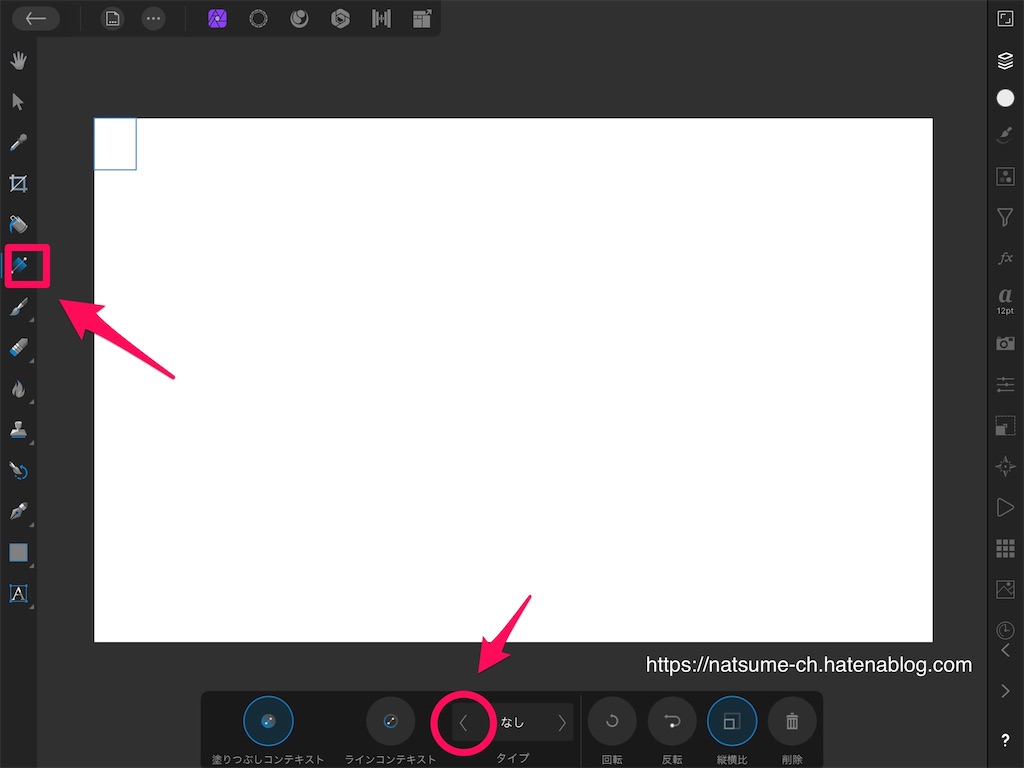Open the Macro play-triangle studio
The image size is (1024, 768).
click(x=1005, y=507)
